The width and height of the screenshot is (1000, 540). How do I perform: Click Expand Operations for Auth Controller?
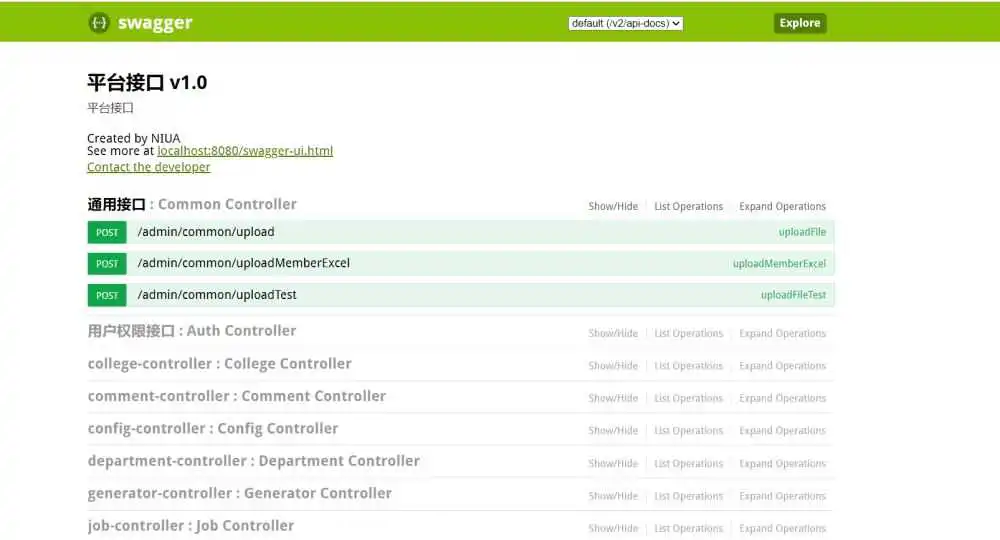point(783,333)
